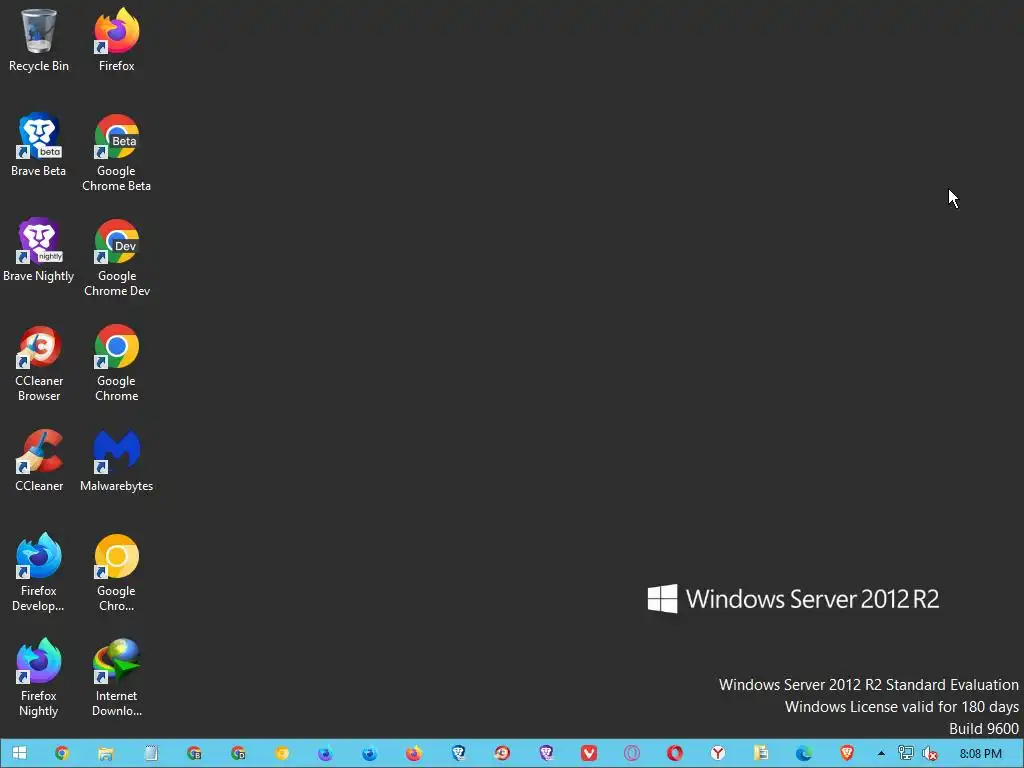The image size is (1024, 768).
Task: Select the Malwarebytes desktop shortcut
Action: point(117,460)
